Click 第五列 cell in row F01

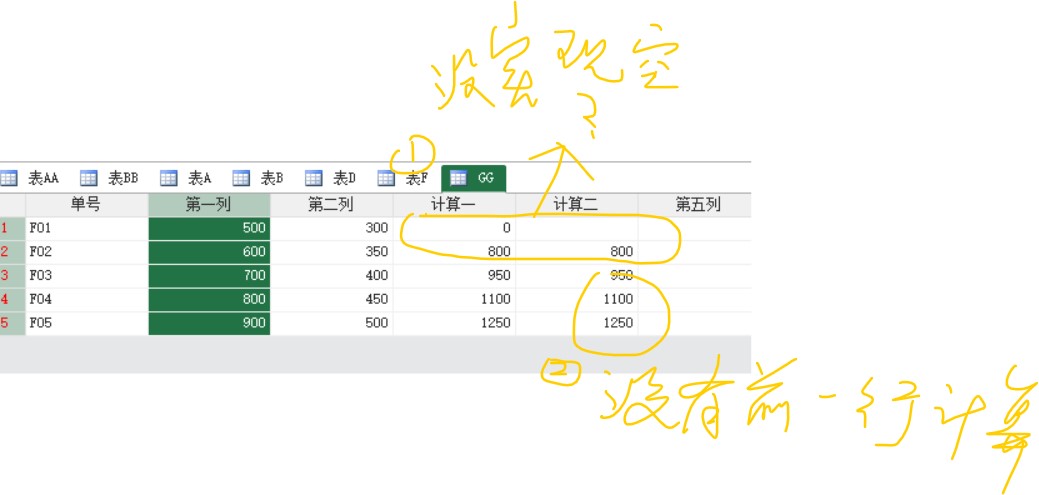695,229
